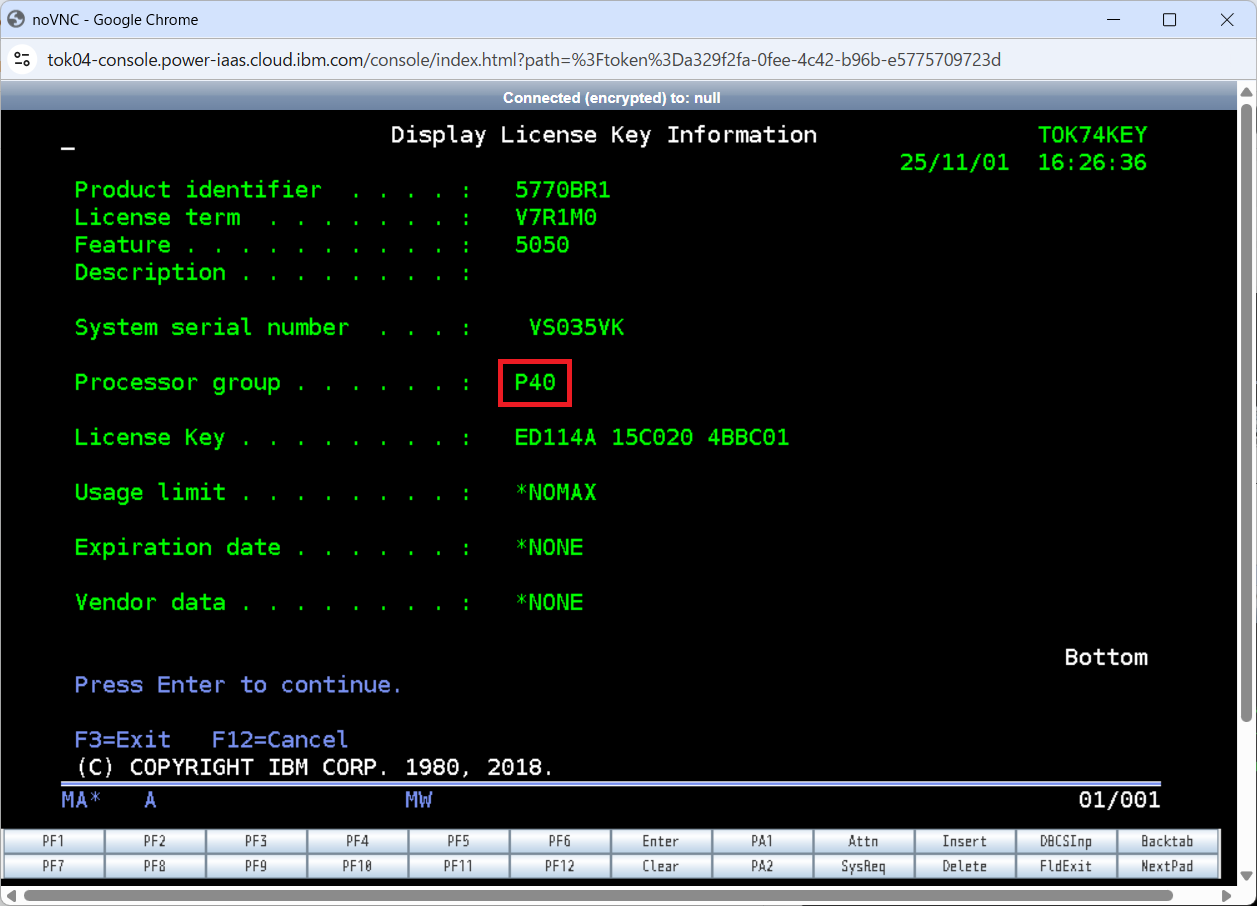Click license term value V7R1M0
This screenshot has height=906, width=1257.
point(556,217)
